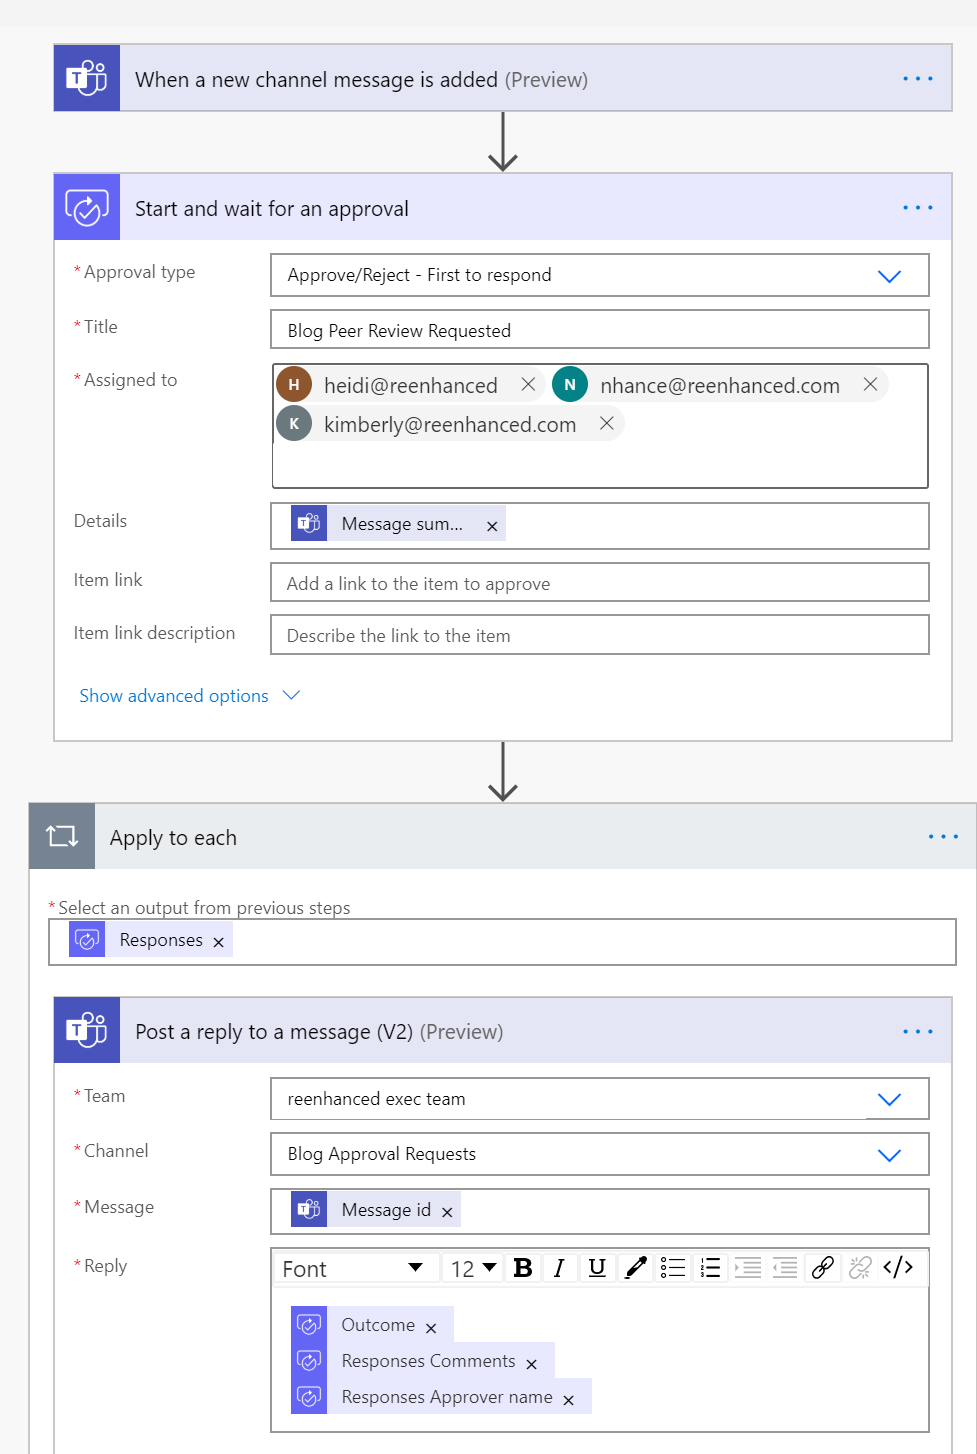Open the font size 12 selector
Image resolution: width=977 pixels, height=1454 pixels.
tap(471, 1267)
